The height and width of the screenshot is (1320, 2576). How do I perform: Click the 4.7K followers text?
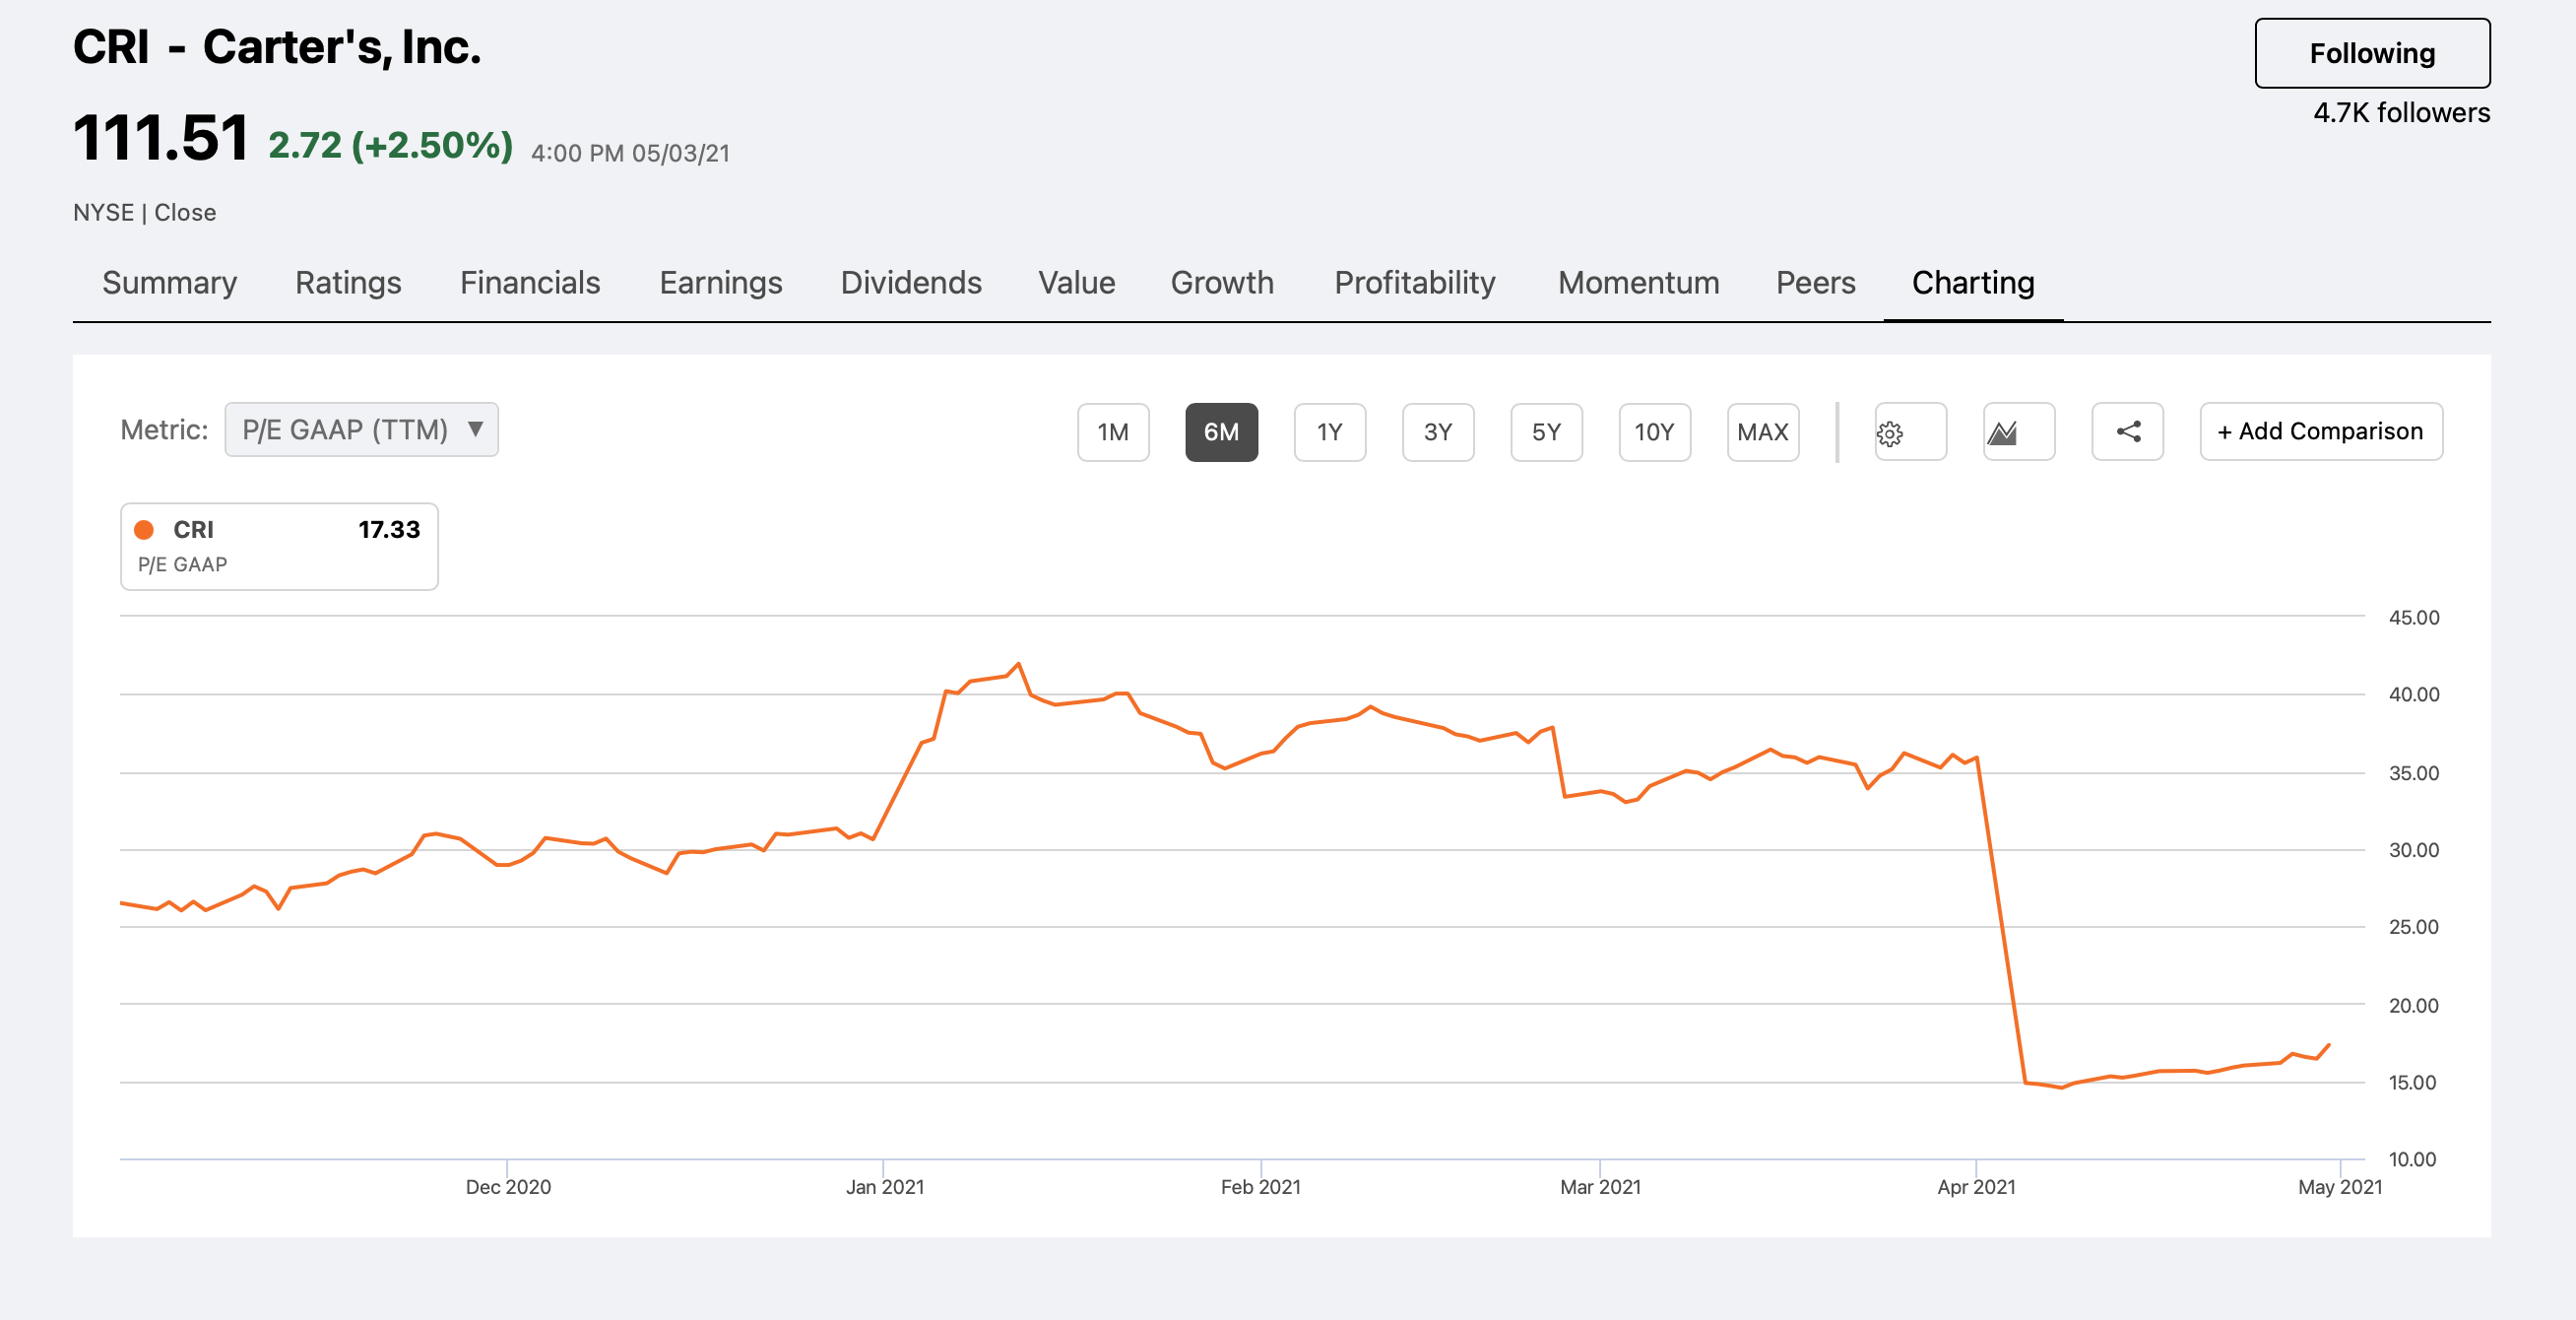(x=2401, y=113)
